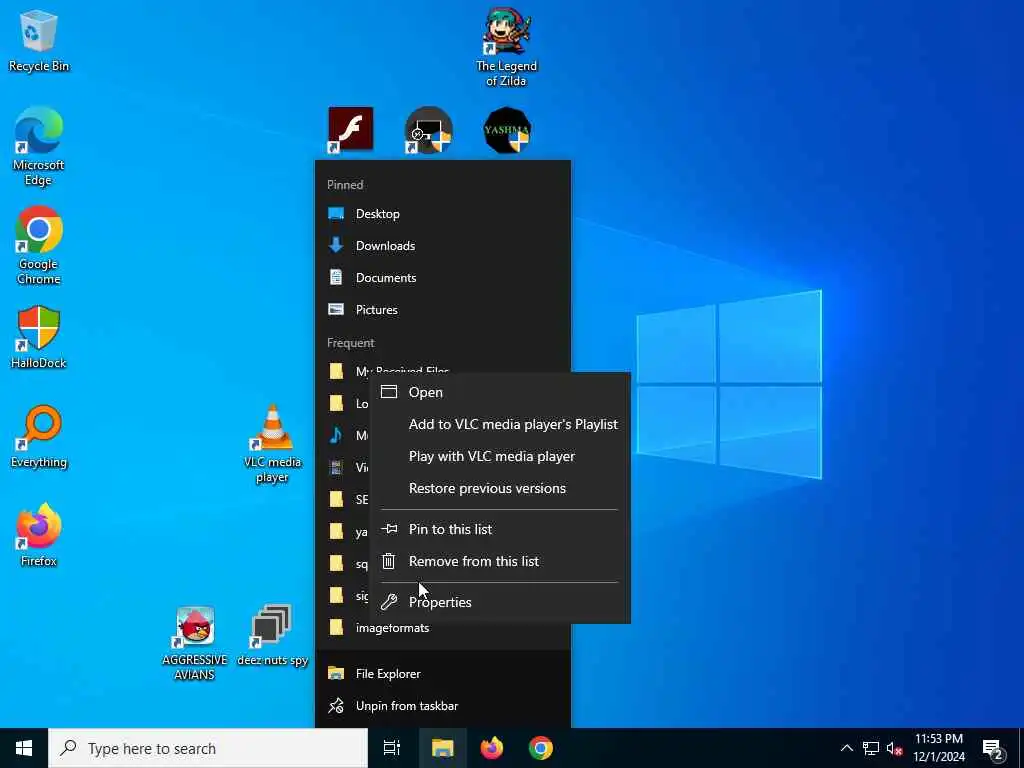Image resolution: width=1024 pixels, height=768 pixels.
Task: Select the Firefox desktop shortcut
Action: point(39,535)
